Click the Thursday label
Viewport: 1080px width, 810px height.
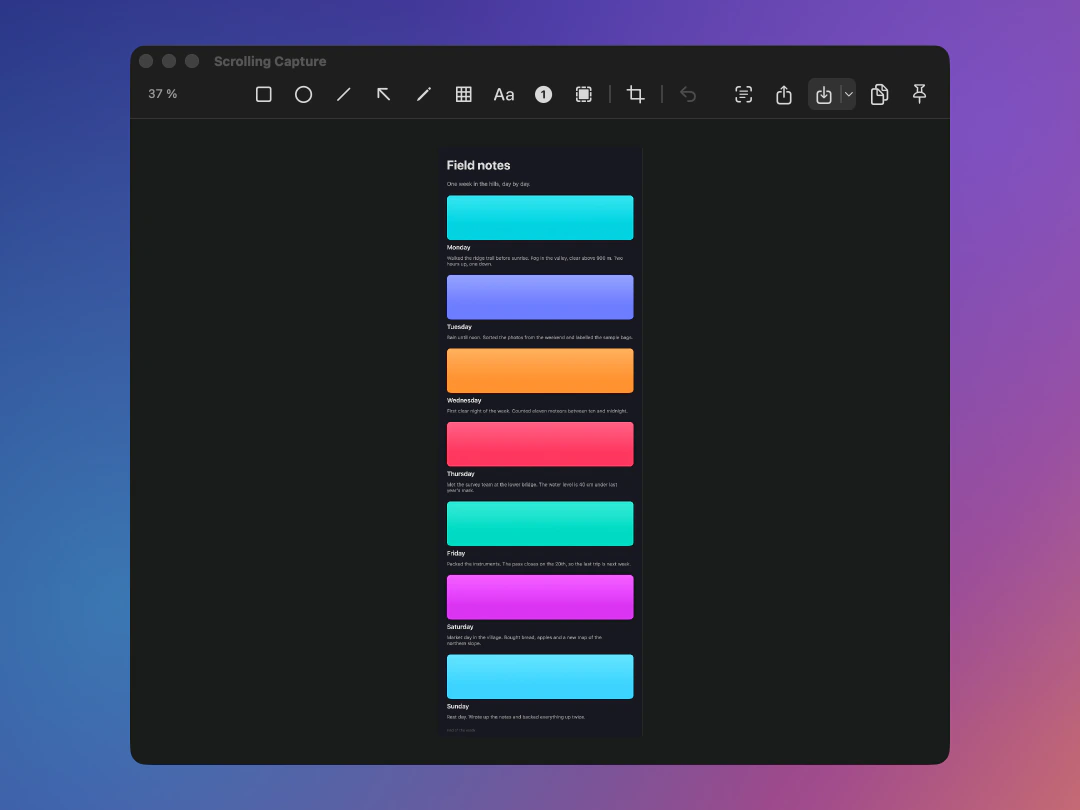460,474
